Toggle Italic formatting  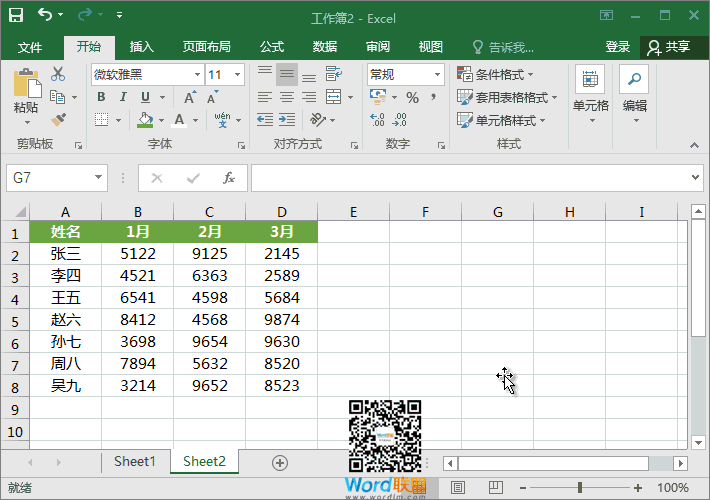[x=123, y=97]
